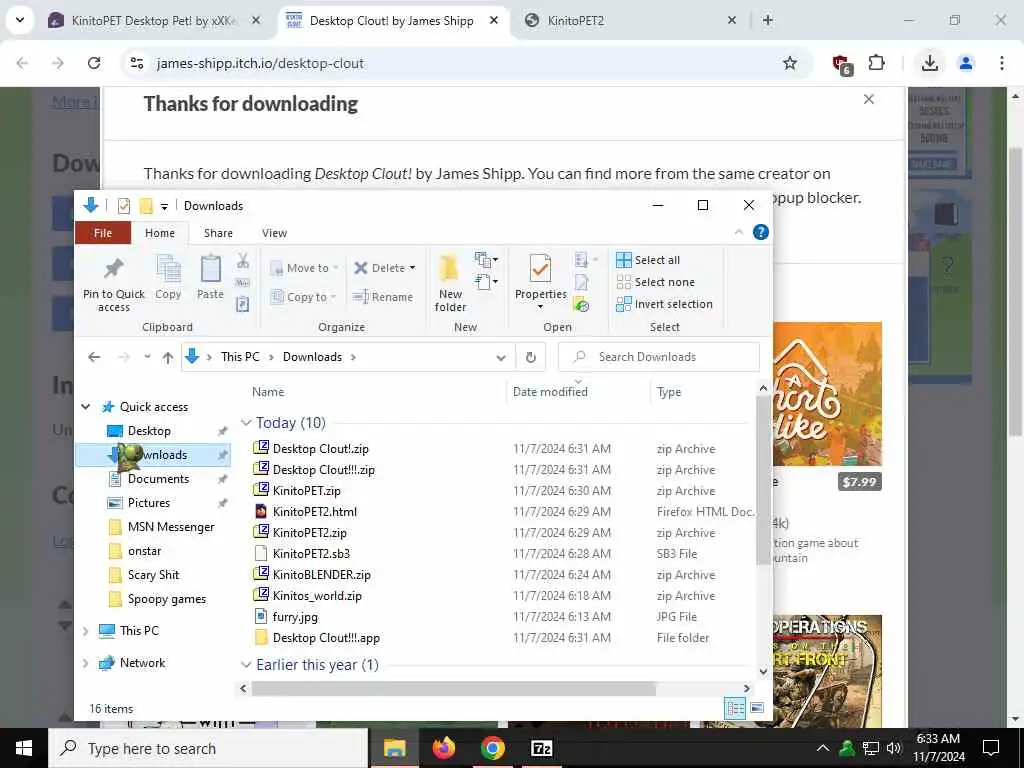1024x768 pixels.
Task: Click vertical scrollbar in file list
Action: click(x=763, y=480)
